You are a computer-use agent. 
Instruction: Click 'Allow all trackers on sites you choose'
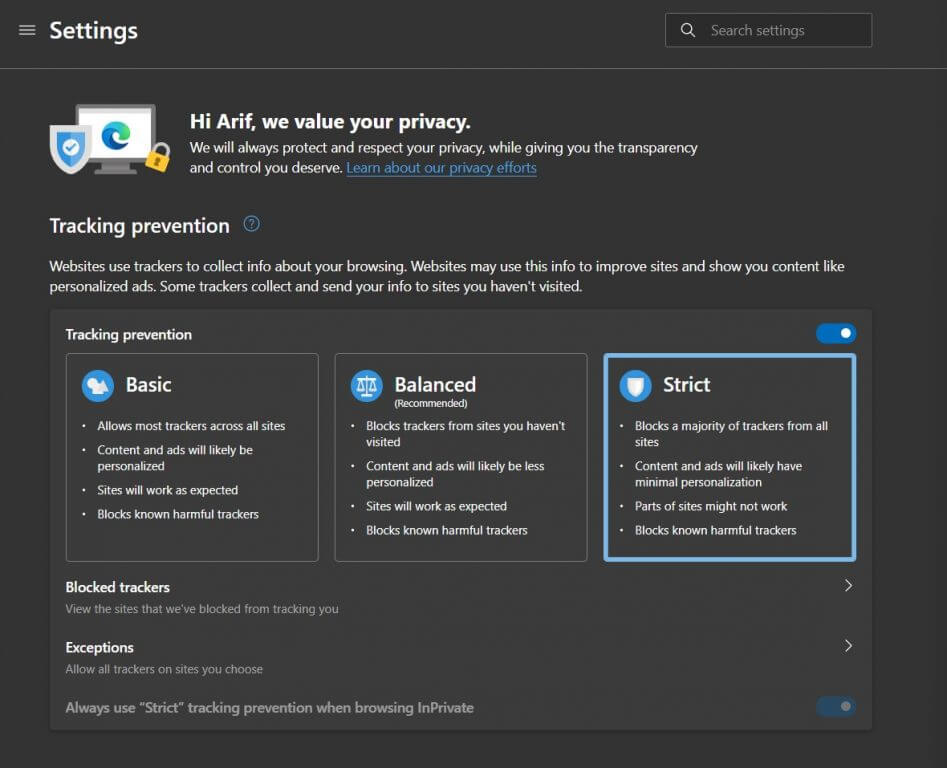[164, 669]
